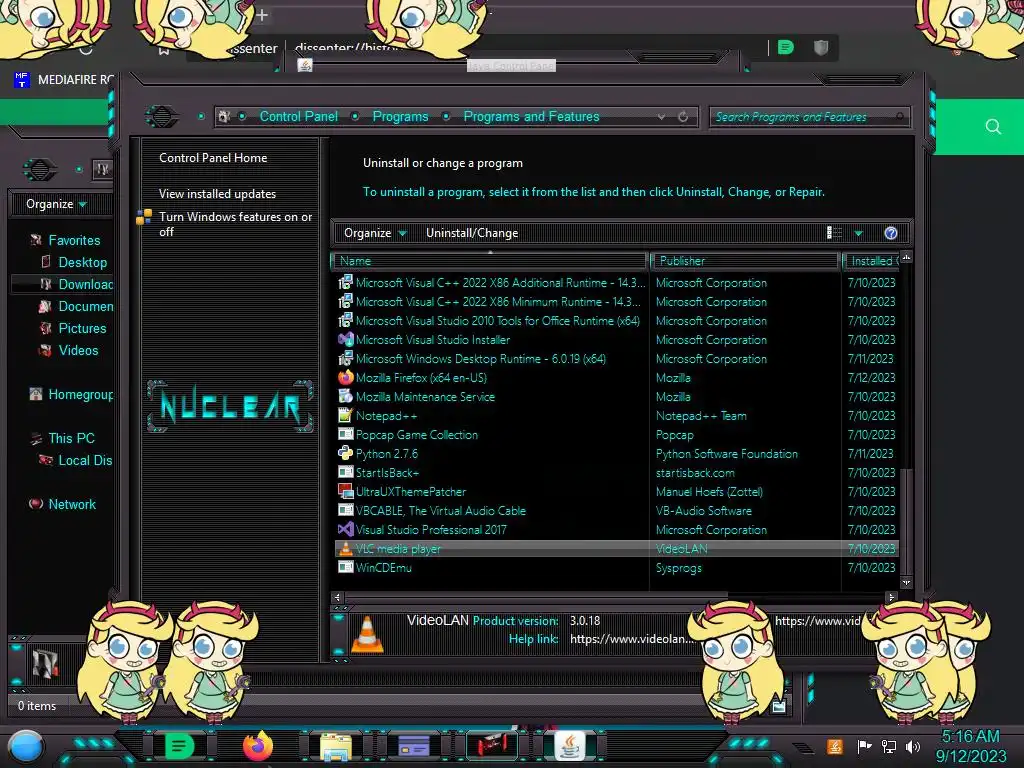Viewport: 1024px width, 768px height.
Task: Click the Mozilla Firefox program icon in list
Action: tap(345, 378)
